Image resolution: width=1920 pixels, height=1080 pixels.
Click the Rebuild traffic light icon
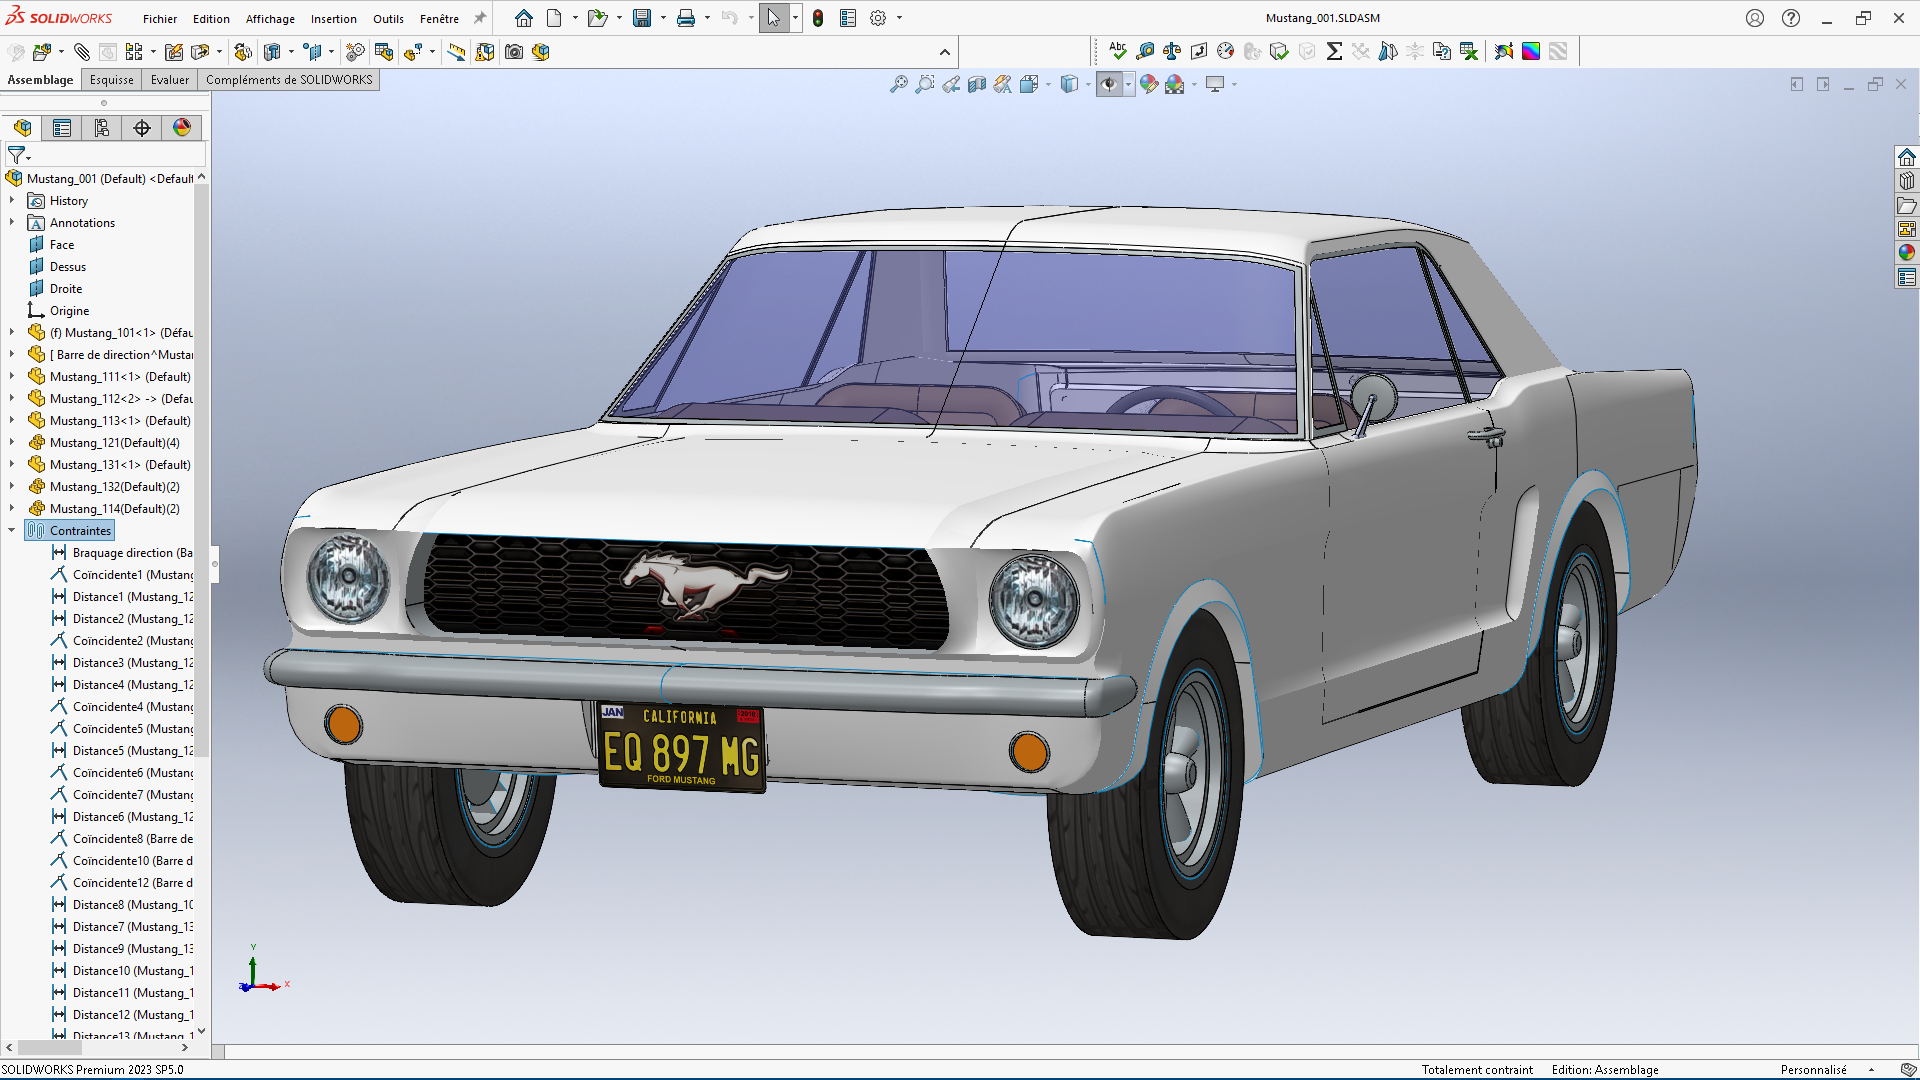tap(818, 18)
